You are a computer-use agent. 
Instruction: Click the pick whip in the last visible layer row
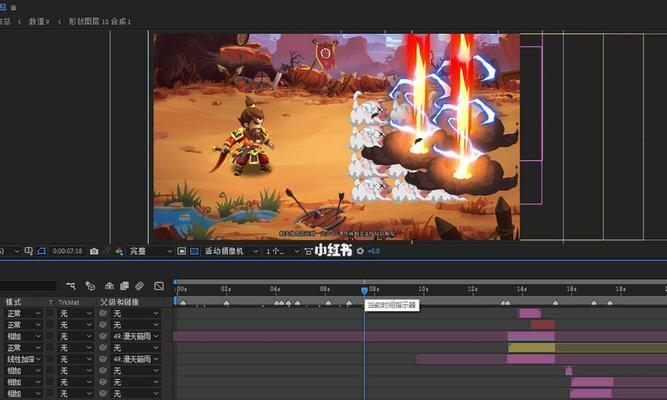pyautogui.click(x=103, y=394)
